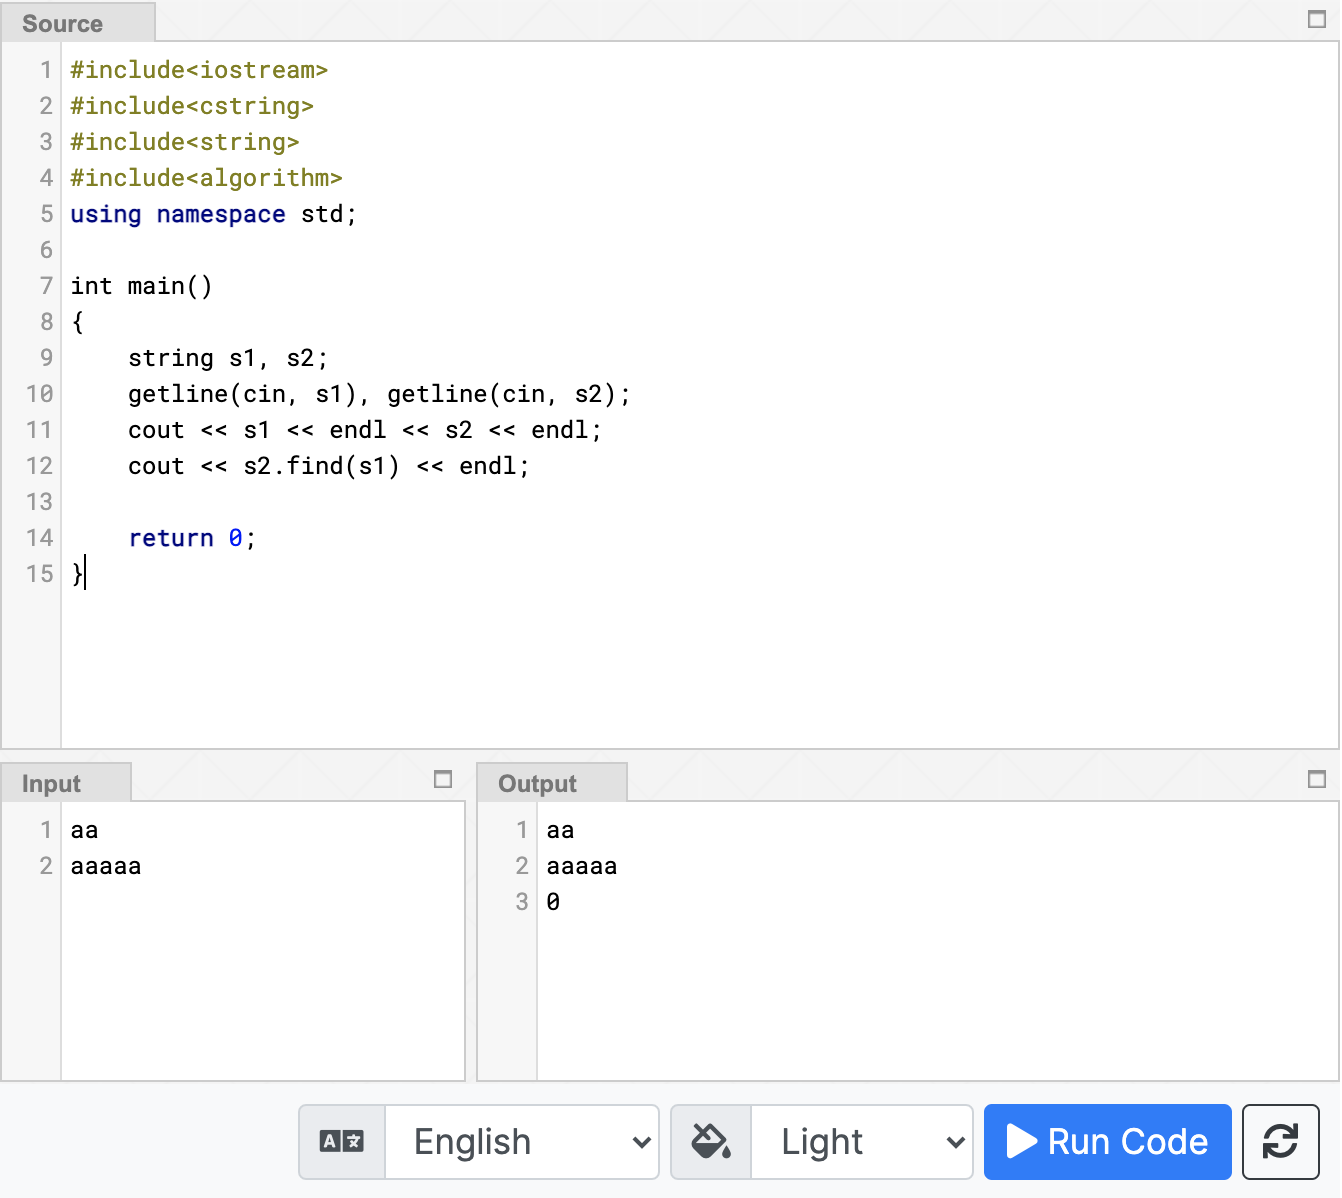Maximize the Source panel via its corner icon
Viewport: 1342px width, 1198px height.
[x=1316, y=18]
